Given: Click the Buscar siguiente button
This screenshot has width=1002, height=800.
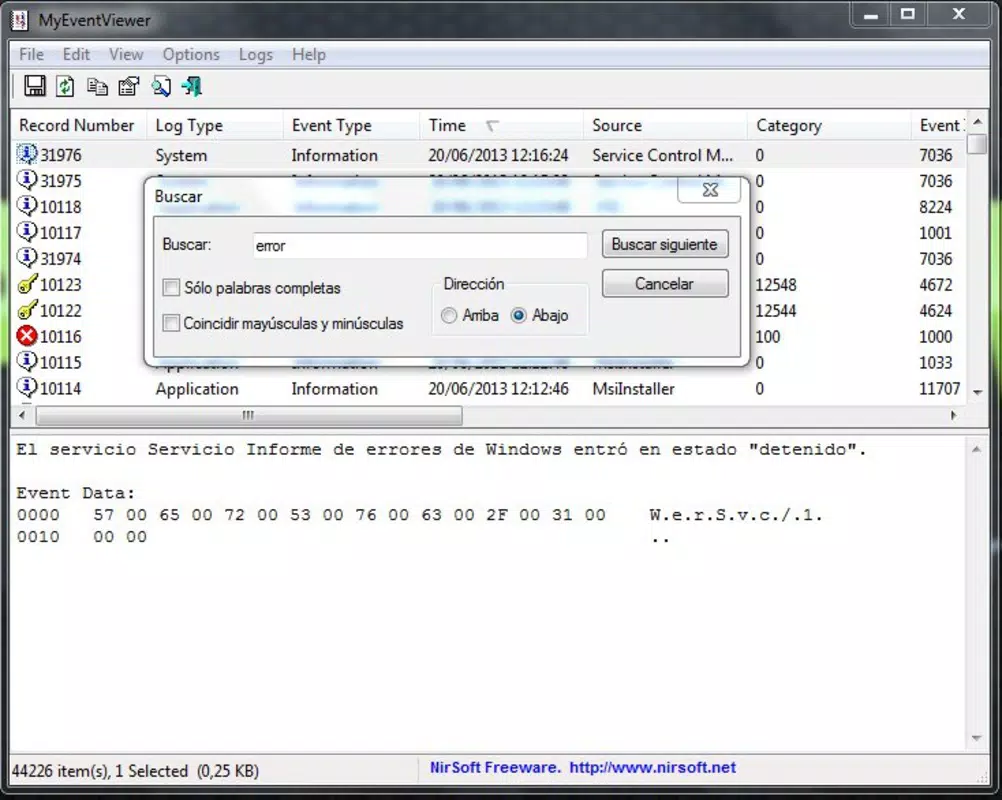Looking at the screenshot, I should click(665, 244).
